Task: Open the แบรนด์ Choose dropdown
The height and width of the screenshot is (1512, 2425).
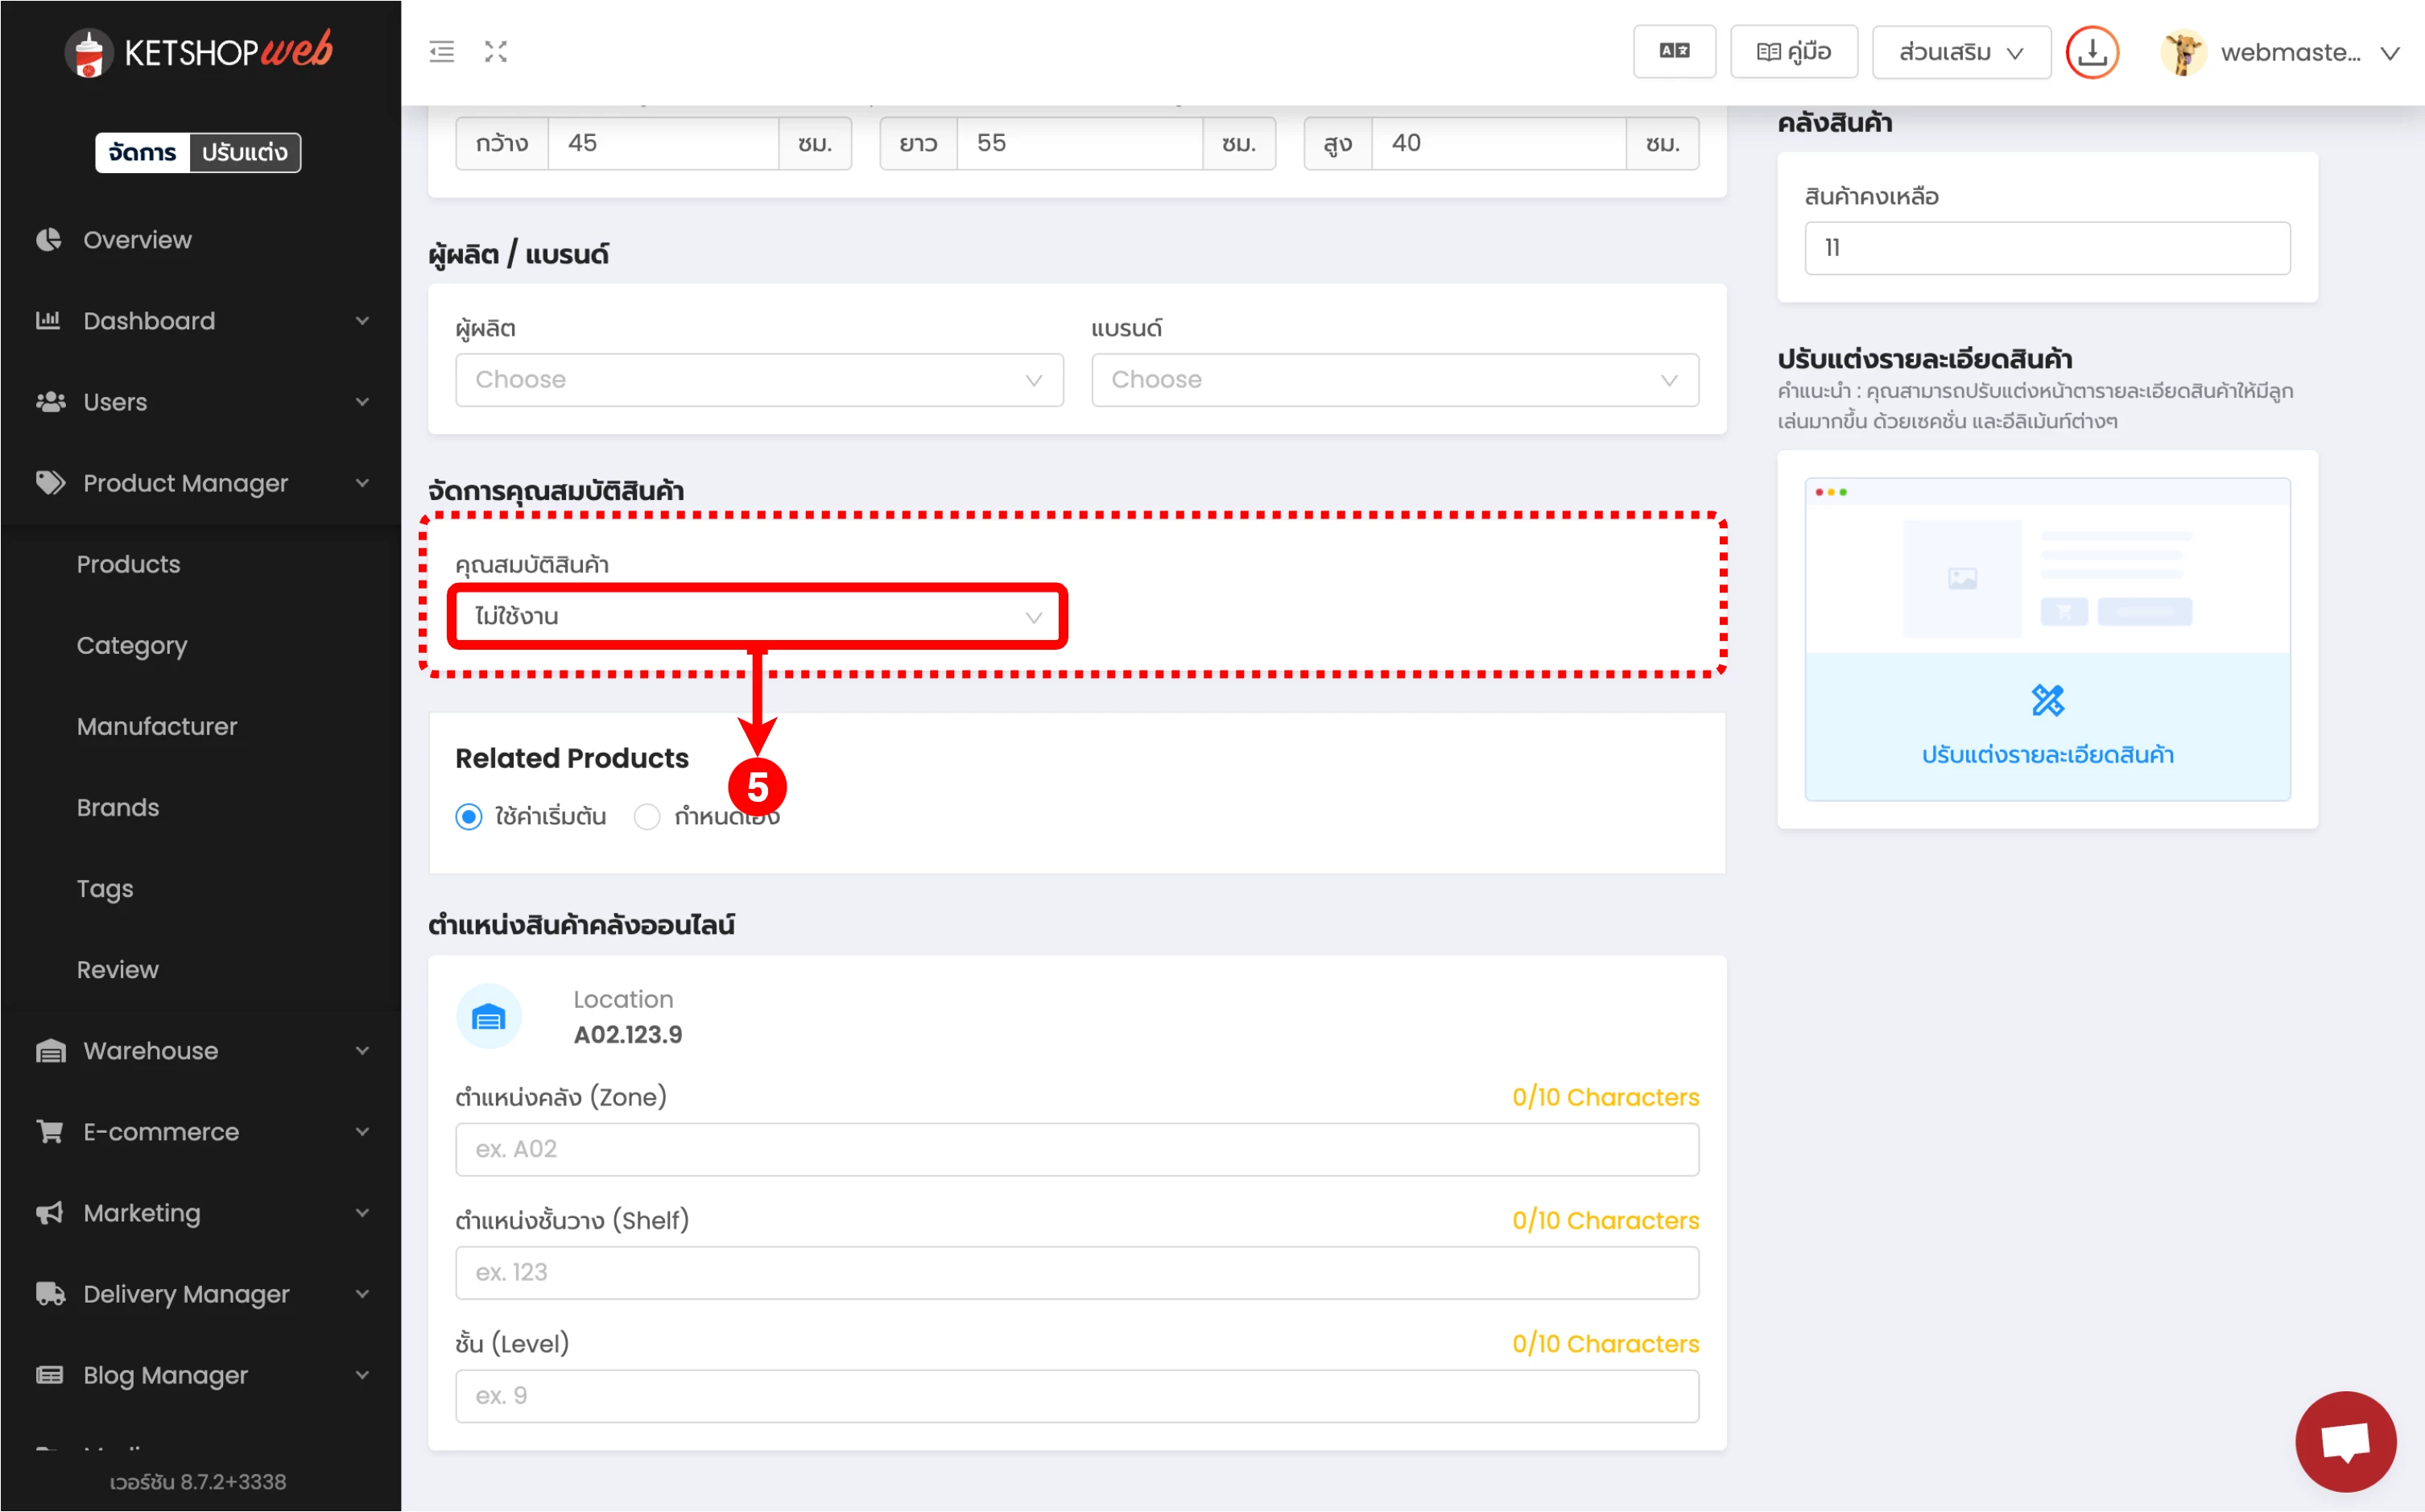Action: [1394, 380]
